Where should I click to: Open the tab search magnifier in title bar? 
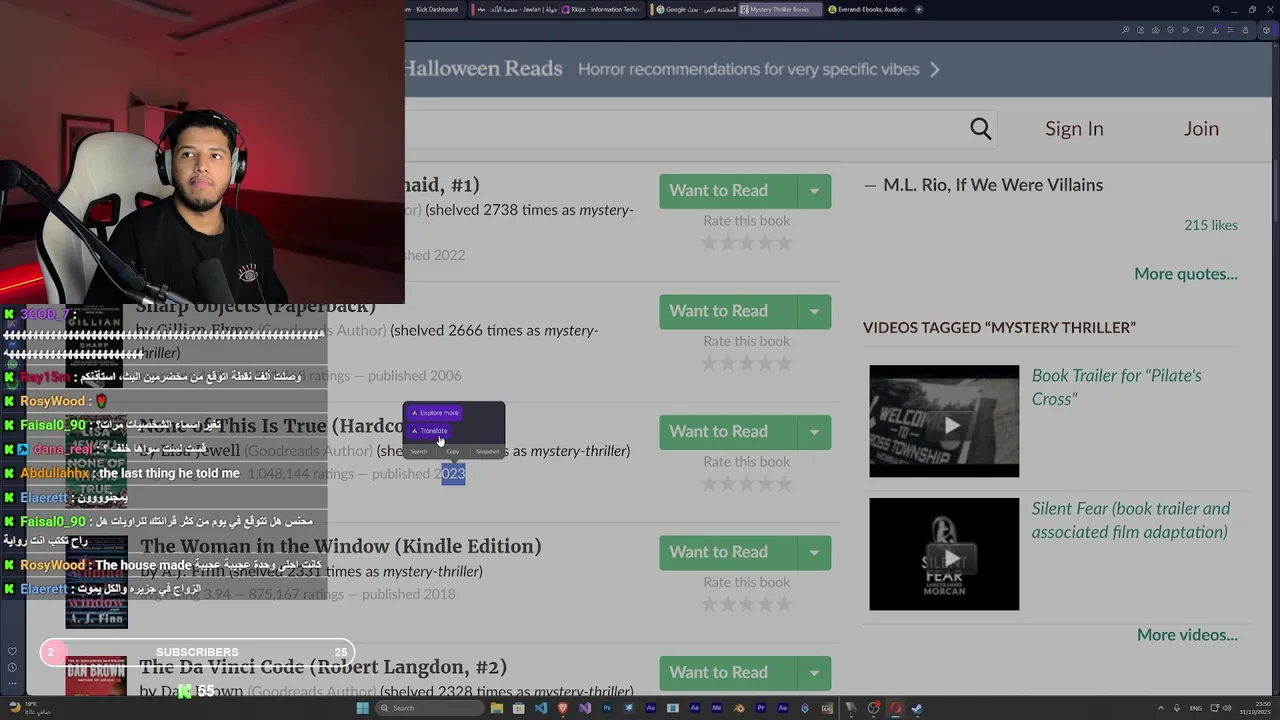coord(1216,9)
